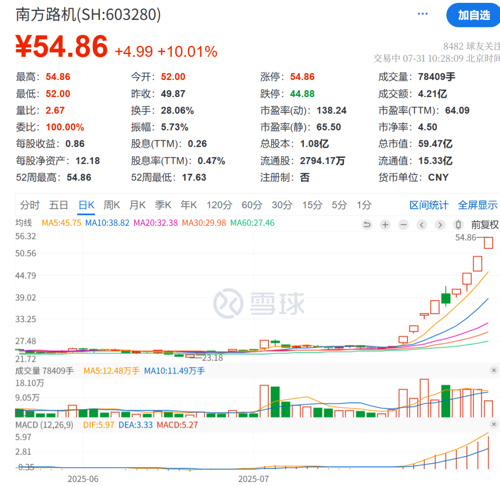Screen dimensions: 500x486
Task: Click the 委比 100.00% value
Action: click(65, 127)
